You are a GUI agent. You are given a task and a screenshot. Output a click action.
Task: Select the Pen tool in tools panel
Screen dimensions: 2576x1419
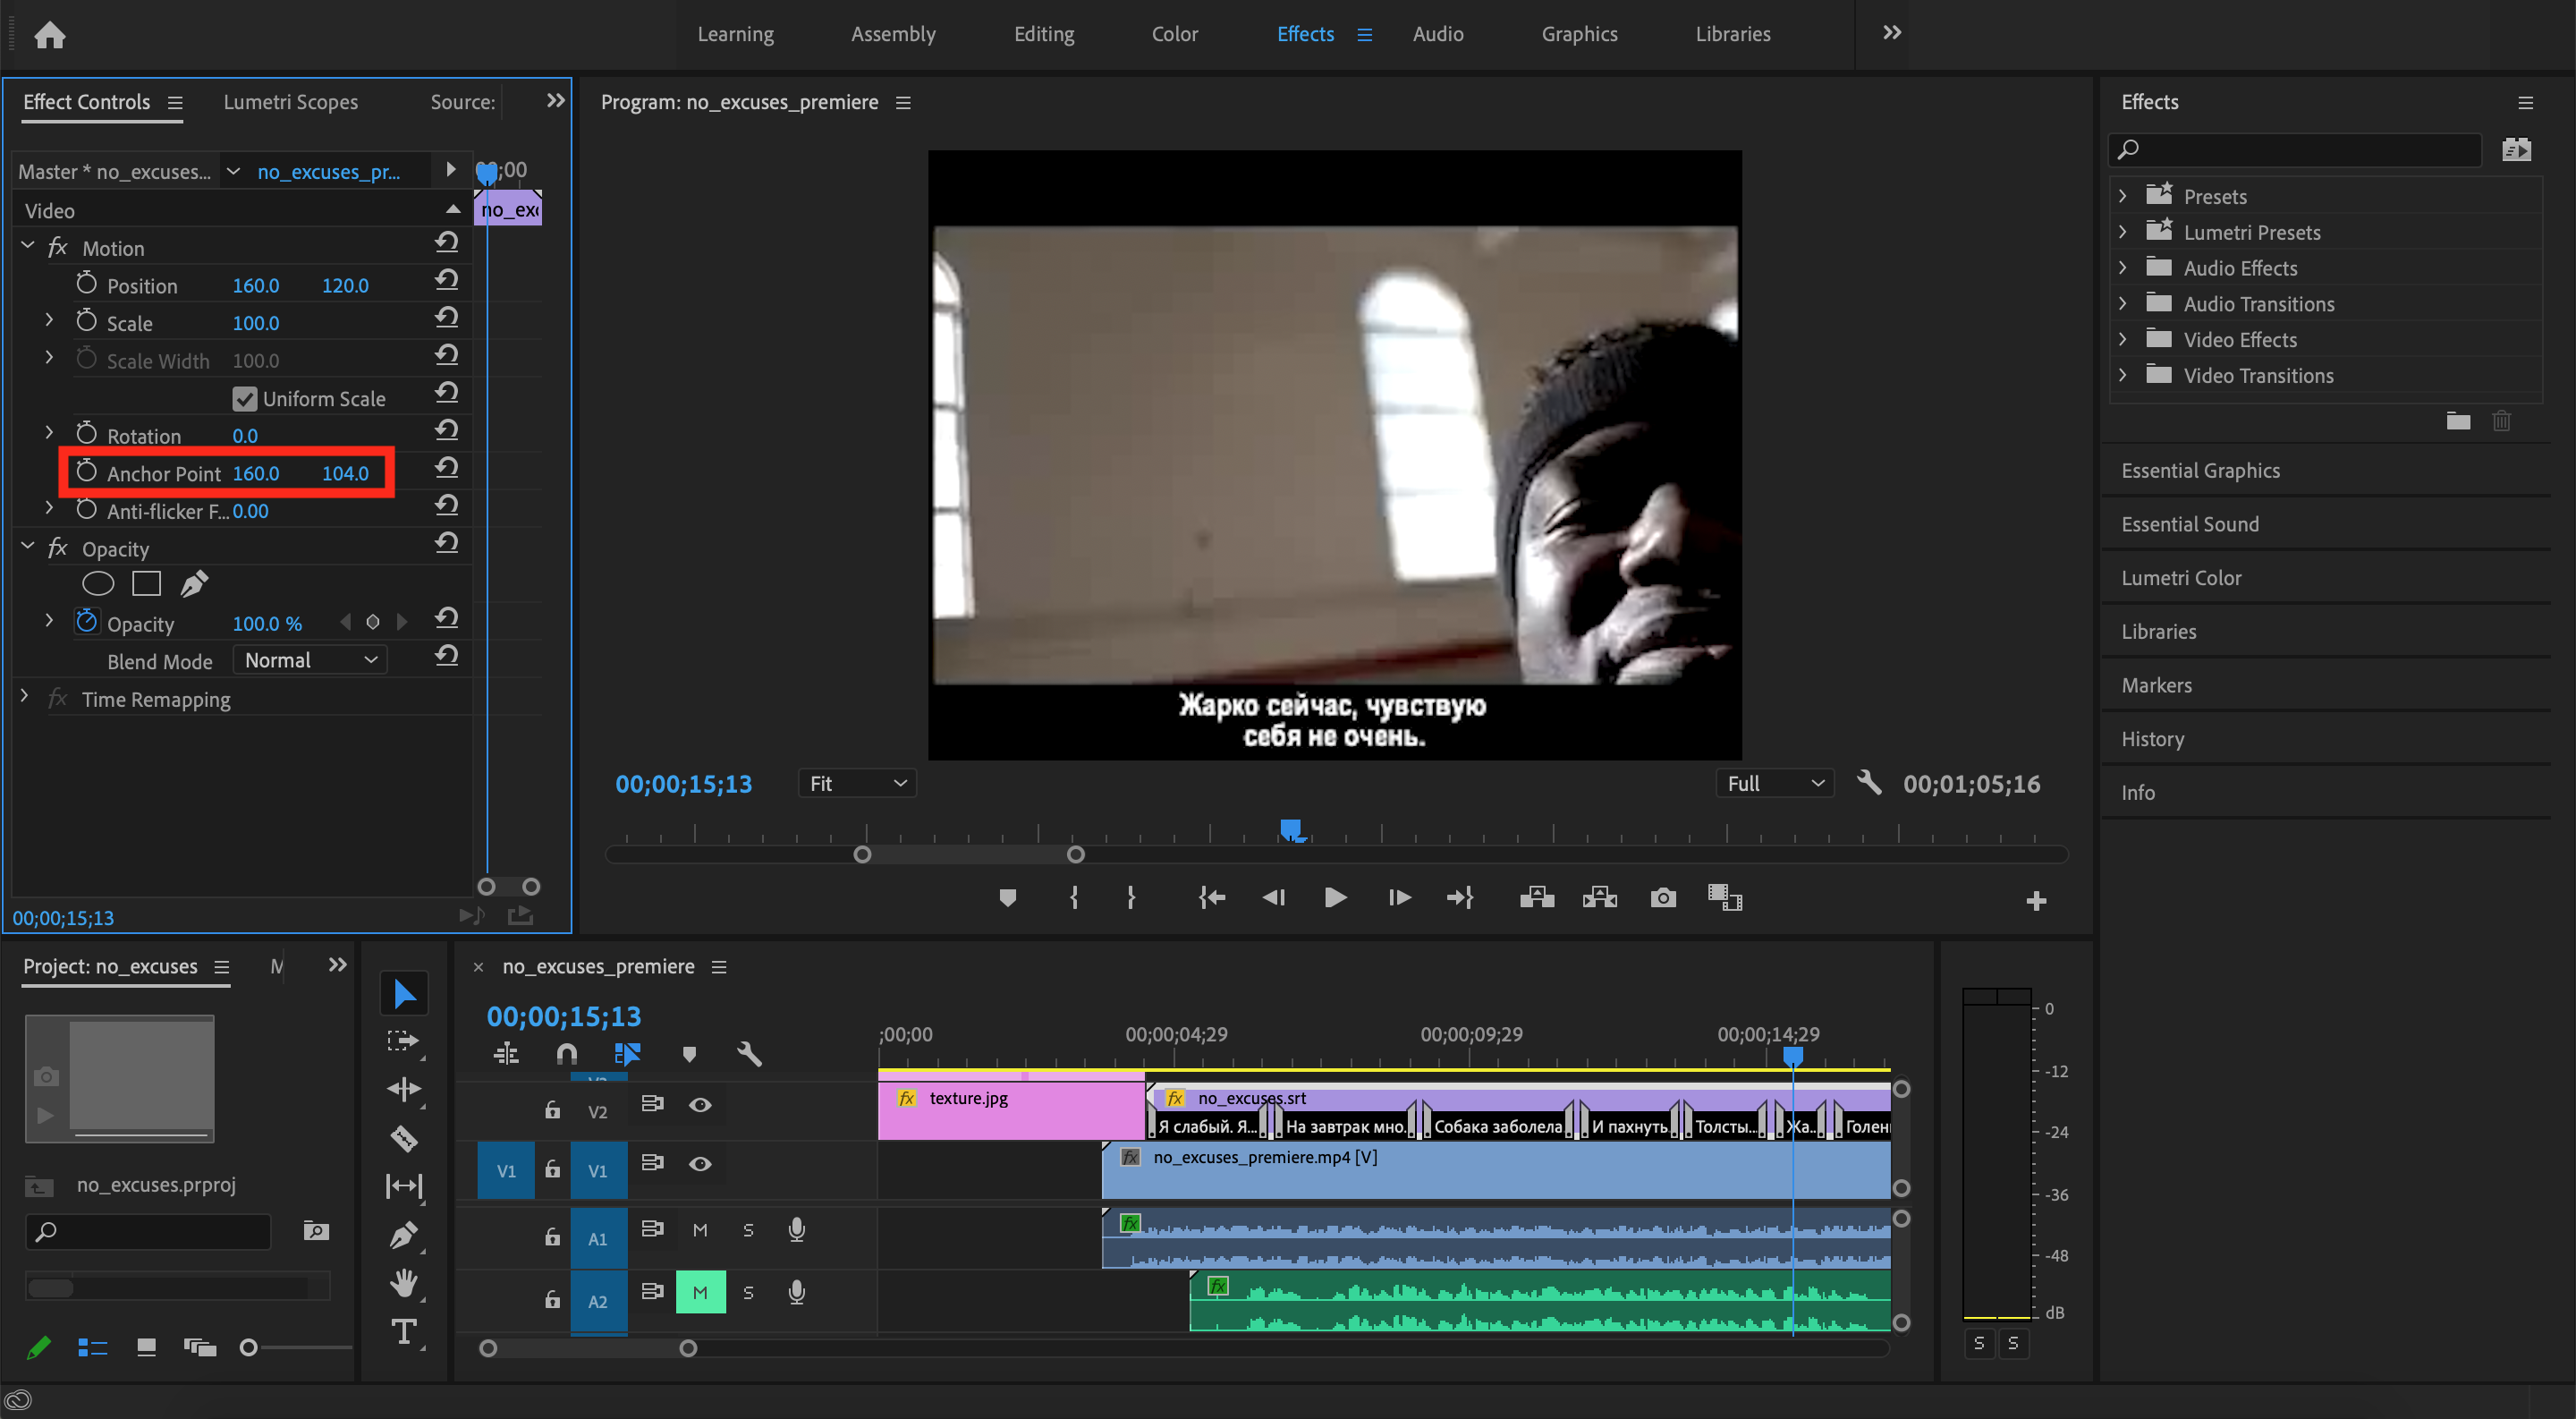point(404,1235)
